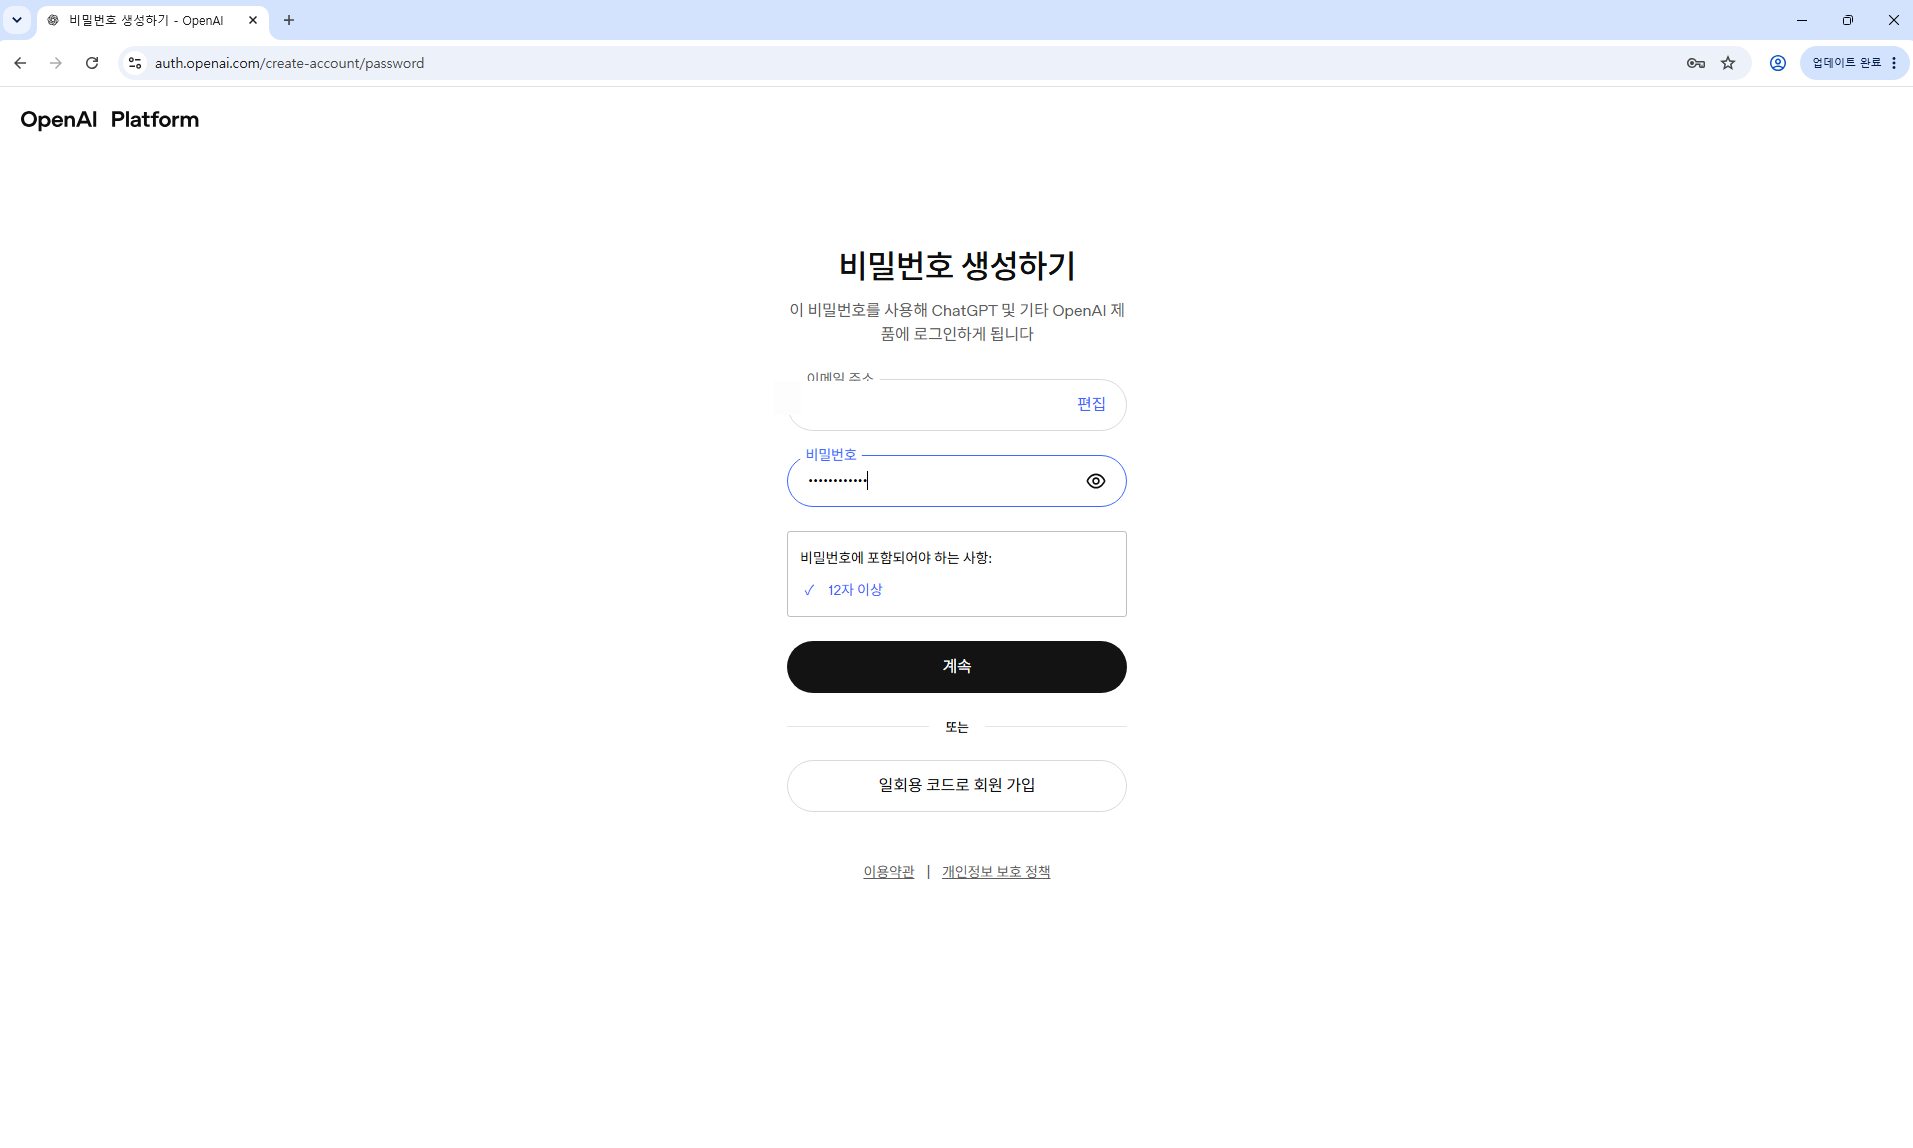Reload the page with the refresh icon
1913x1148 pixels.
click(x=92, y=63)
